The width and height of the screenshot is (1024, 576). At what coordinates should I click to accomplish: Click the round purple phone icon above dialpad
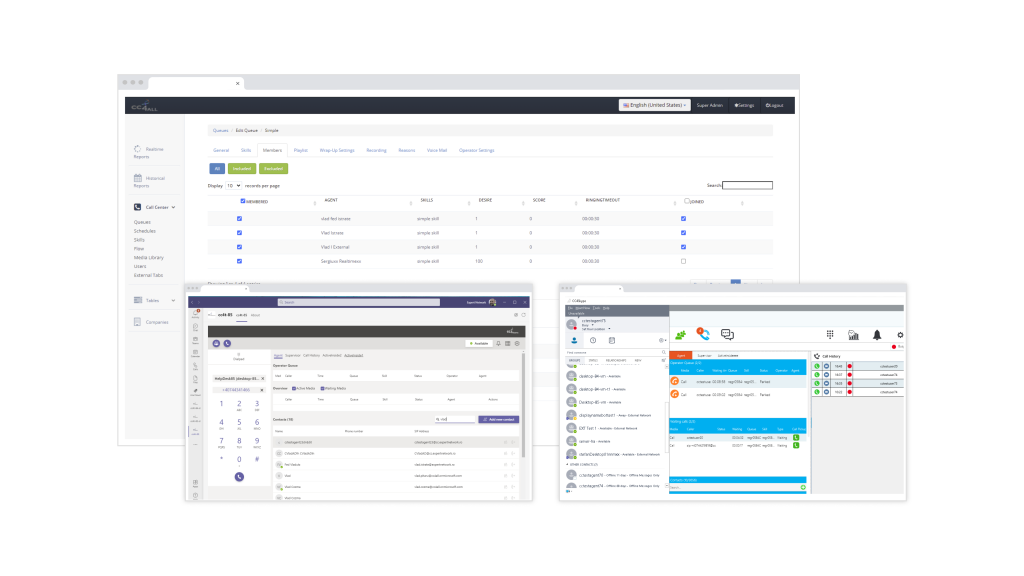click(x=227, y=344)
